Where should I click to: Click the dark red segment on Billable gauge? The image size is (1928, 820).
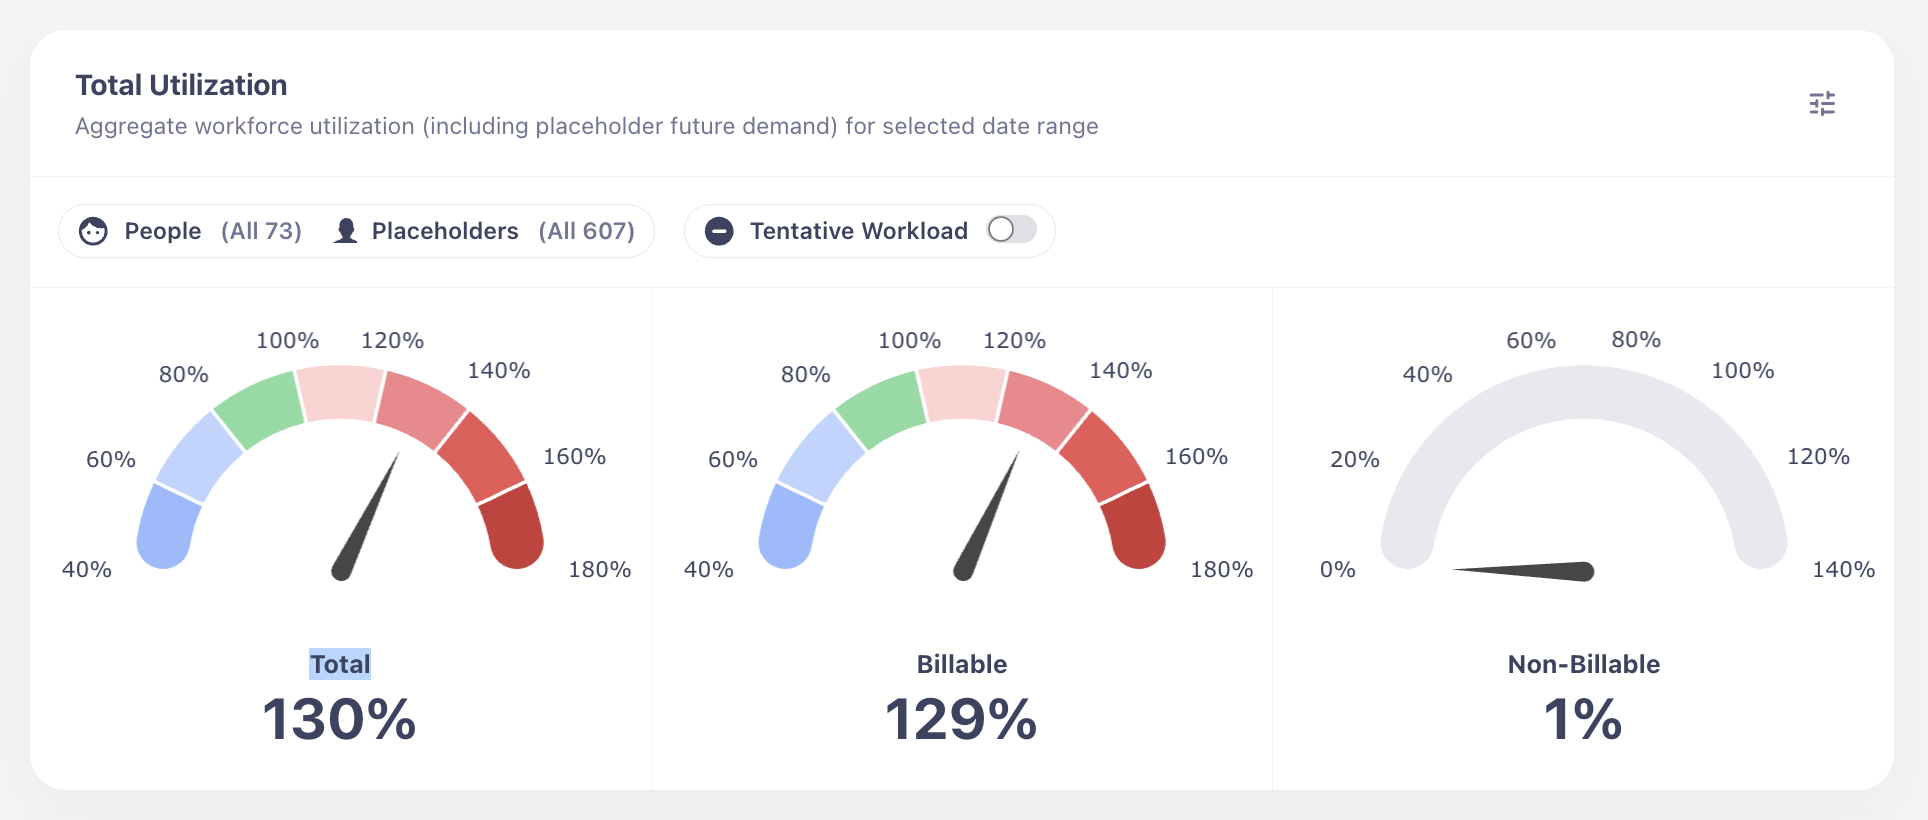[x=1134, y=525]
